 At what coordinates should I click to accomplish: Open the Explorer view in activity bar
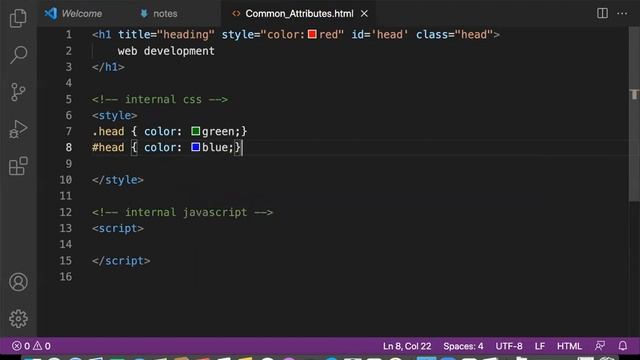[18, 18]
